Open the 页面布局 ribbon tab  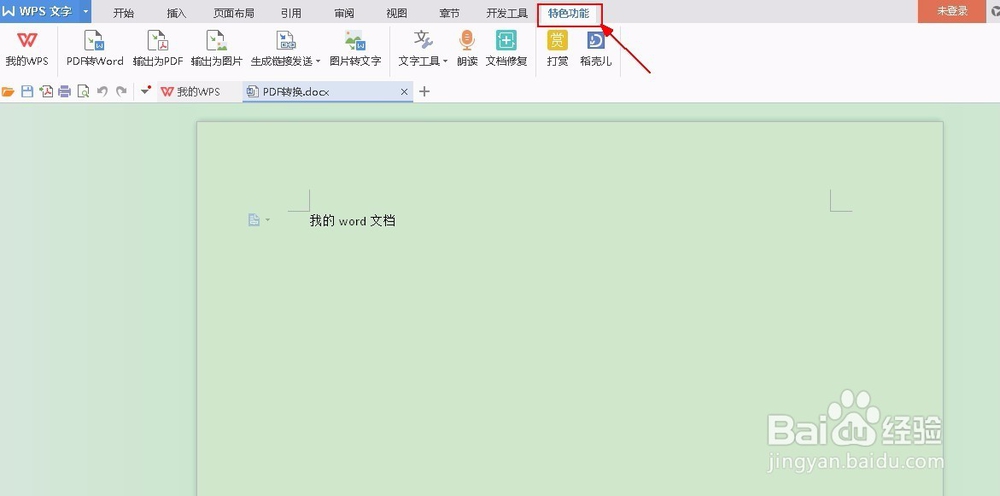point(233,13)
